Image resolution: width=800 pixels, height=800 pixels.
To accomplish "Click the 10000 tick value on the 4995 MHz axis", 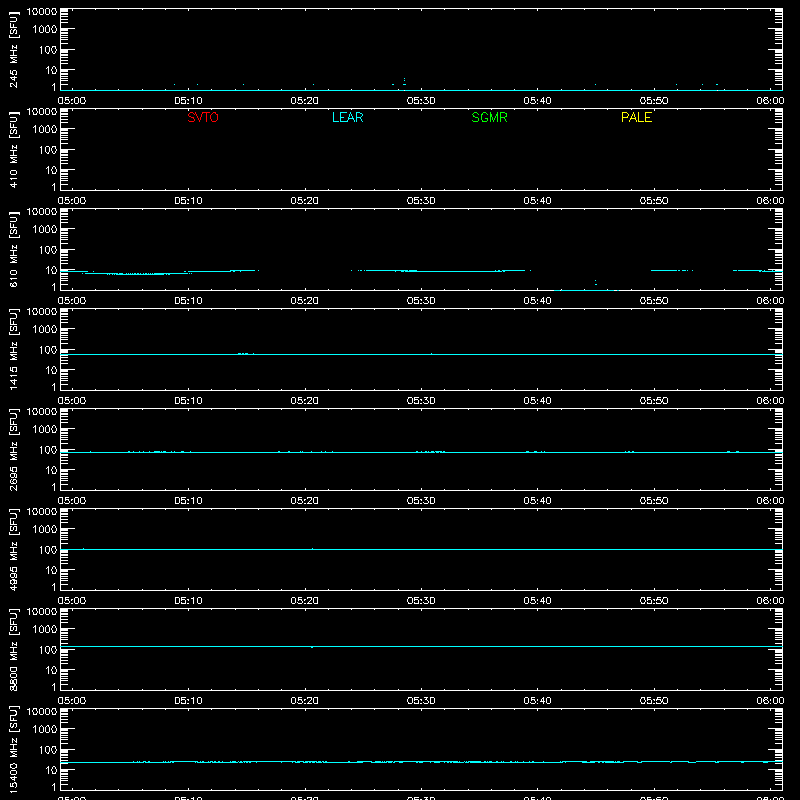I will coord(42,512).
